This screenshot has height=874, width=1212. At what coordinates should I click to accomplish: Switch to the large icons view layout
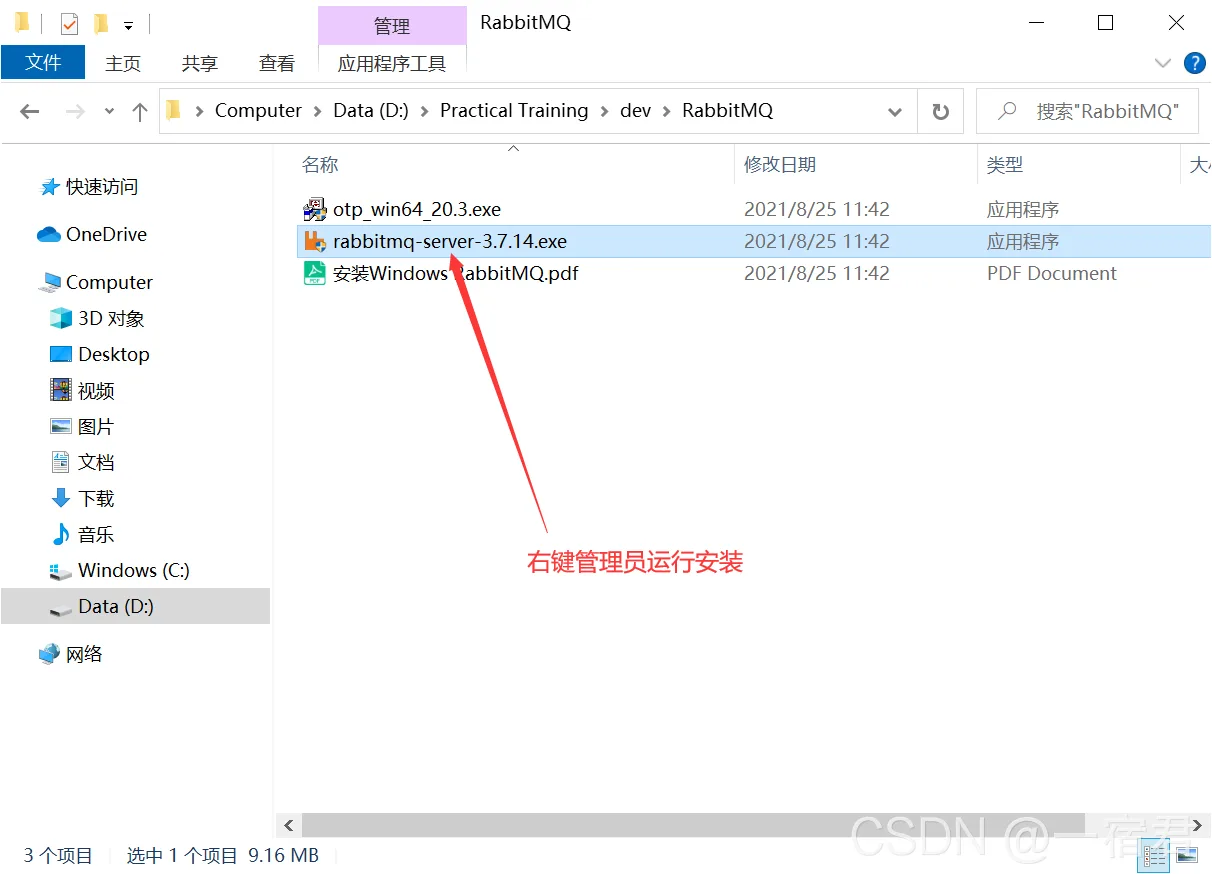[x=1187, y=855]
